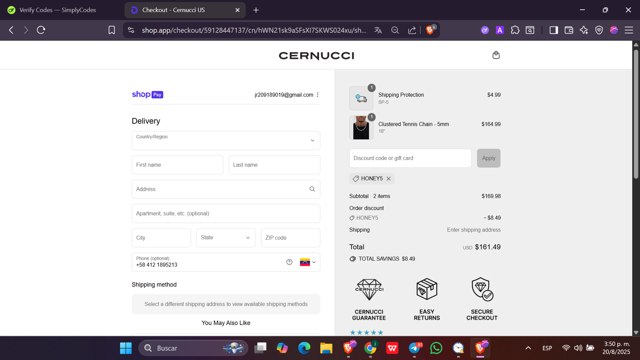Click the Secure Checkout badge

pyautogui.click(x=482, y=299)
